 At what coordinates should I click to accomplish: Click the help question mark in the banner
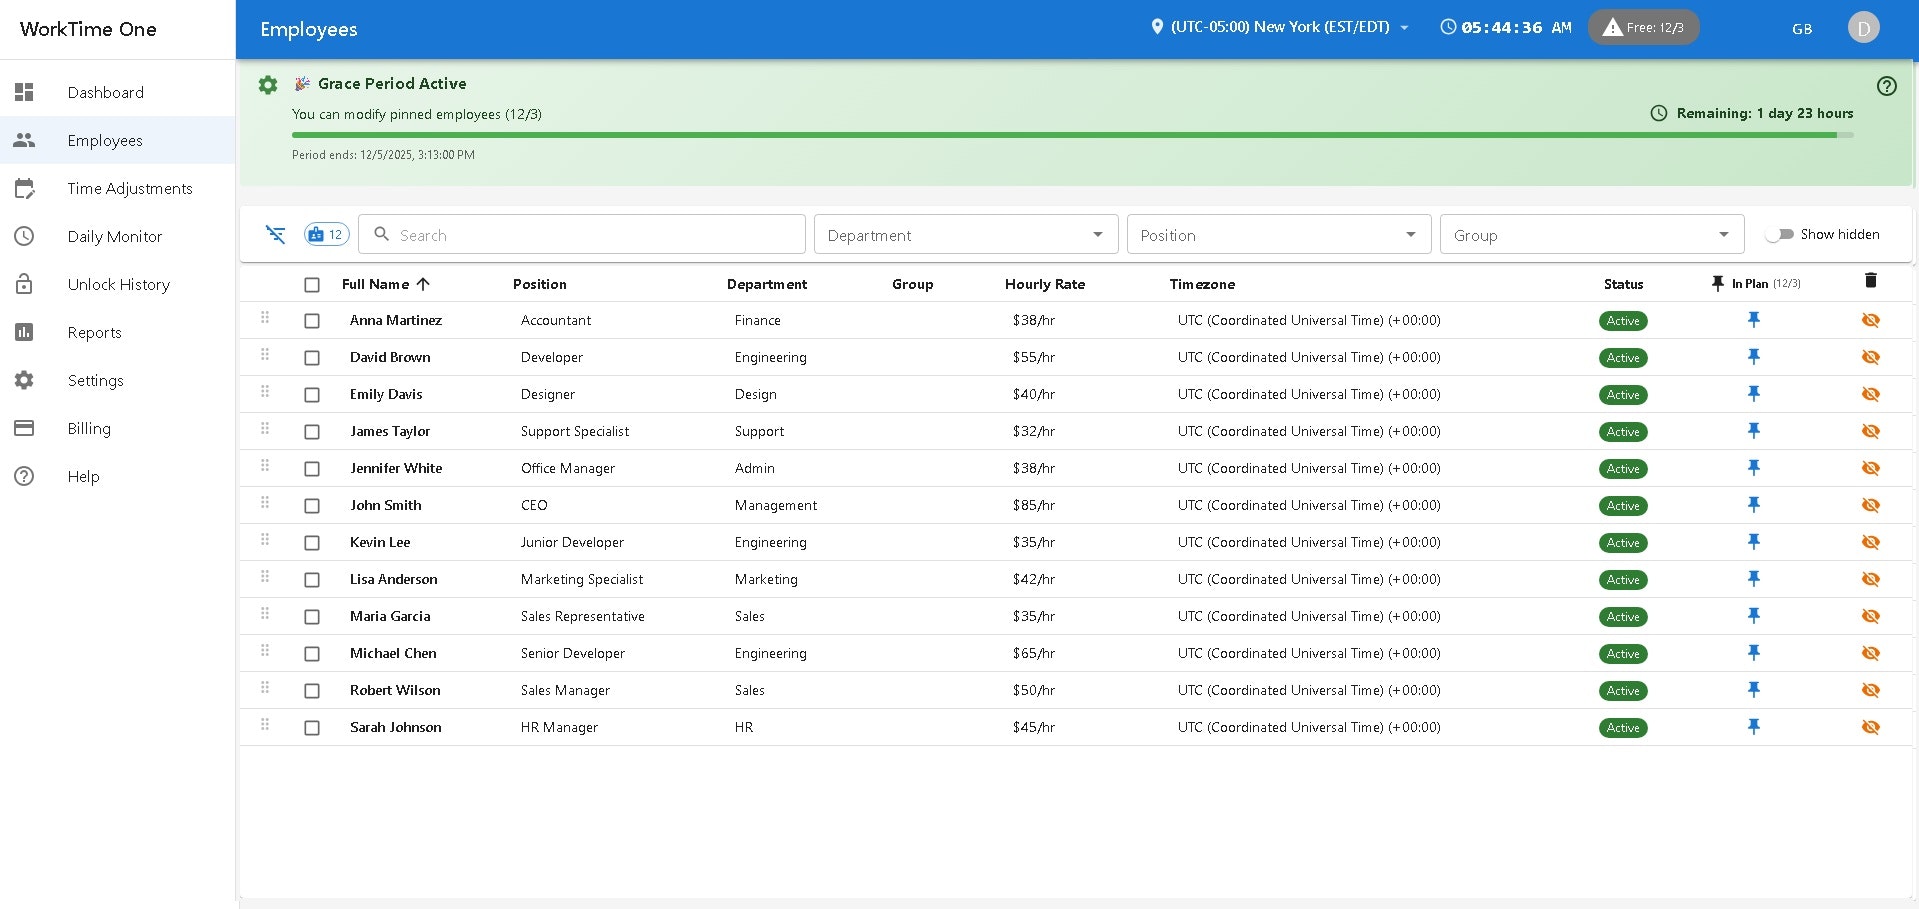click(1886, 86)
